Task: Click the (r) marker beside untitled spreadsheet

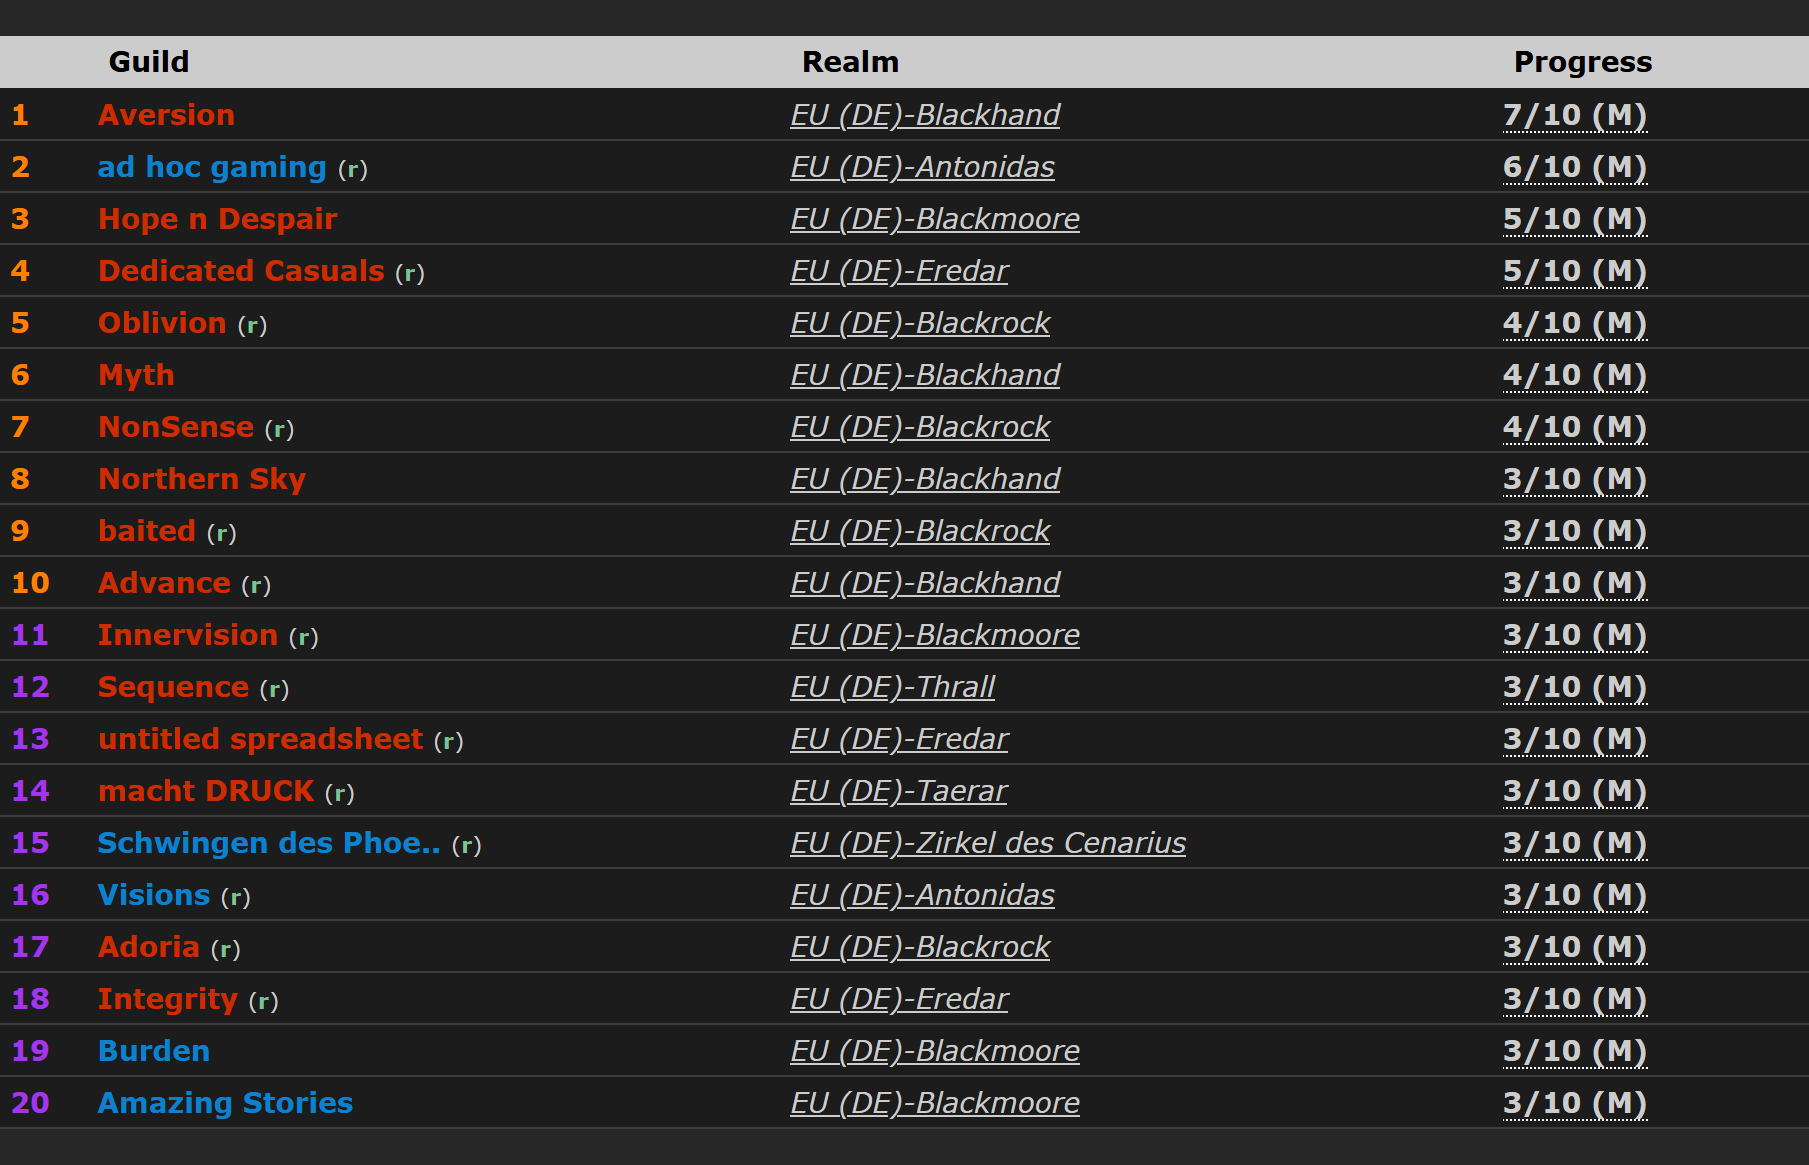Action: tap(449, 741)
